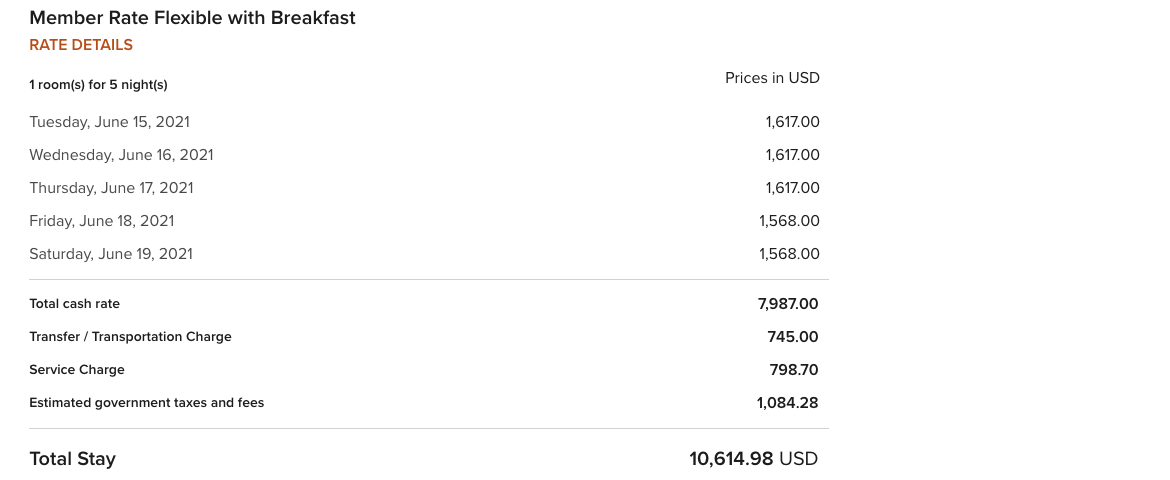
Task: Click the 798.70 service charge amount
Action: point(794,370)
